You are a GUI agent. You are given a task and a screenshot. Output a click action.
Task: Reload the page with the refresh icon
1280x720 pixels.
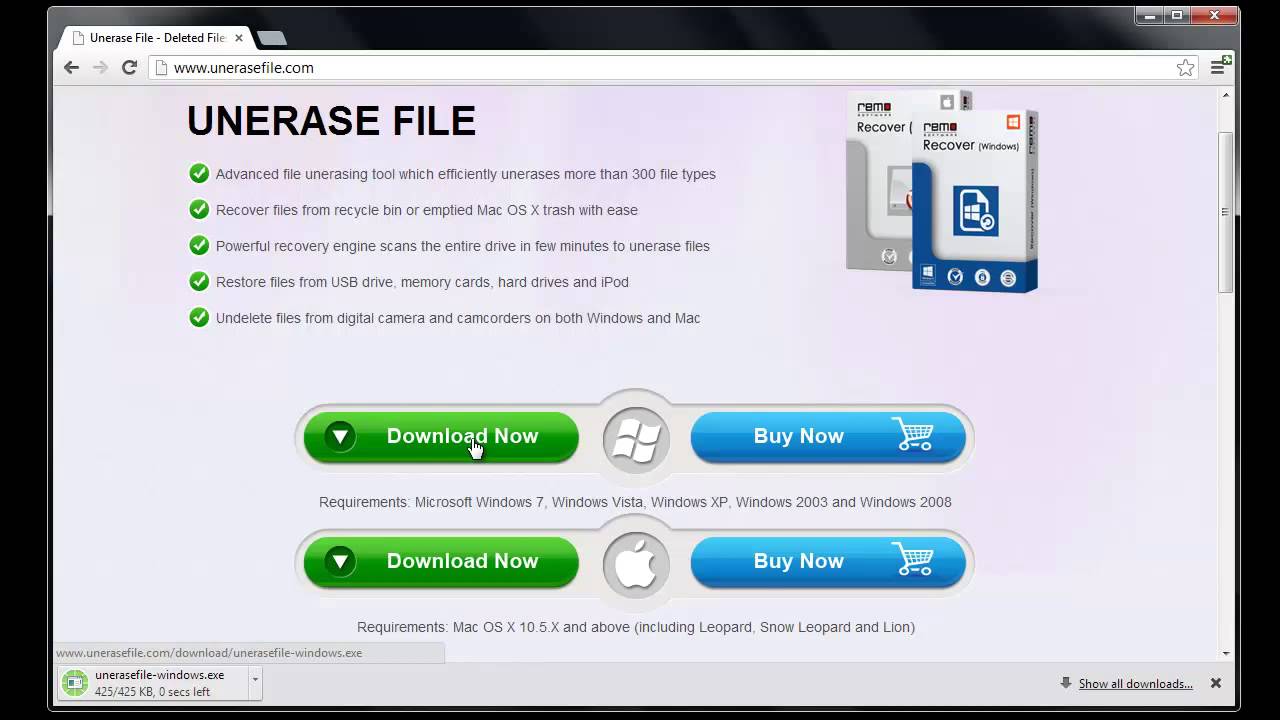pos(129,68)
